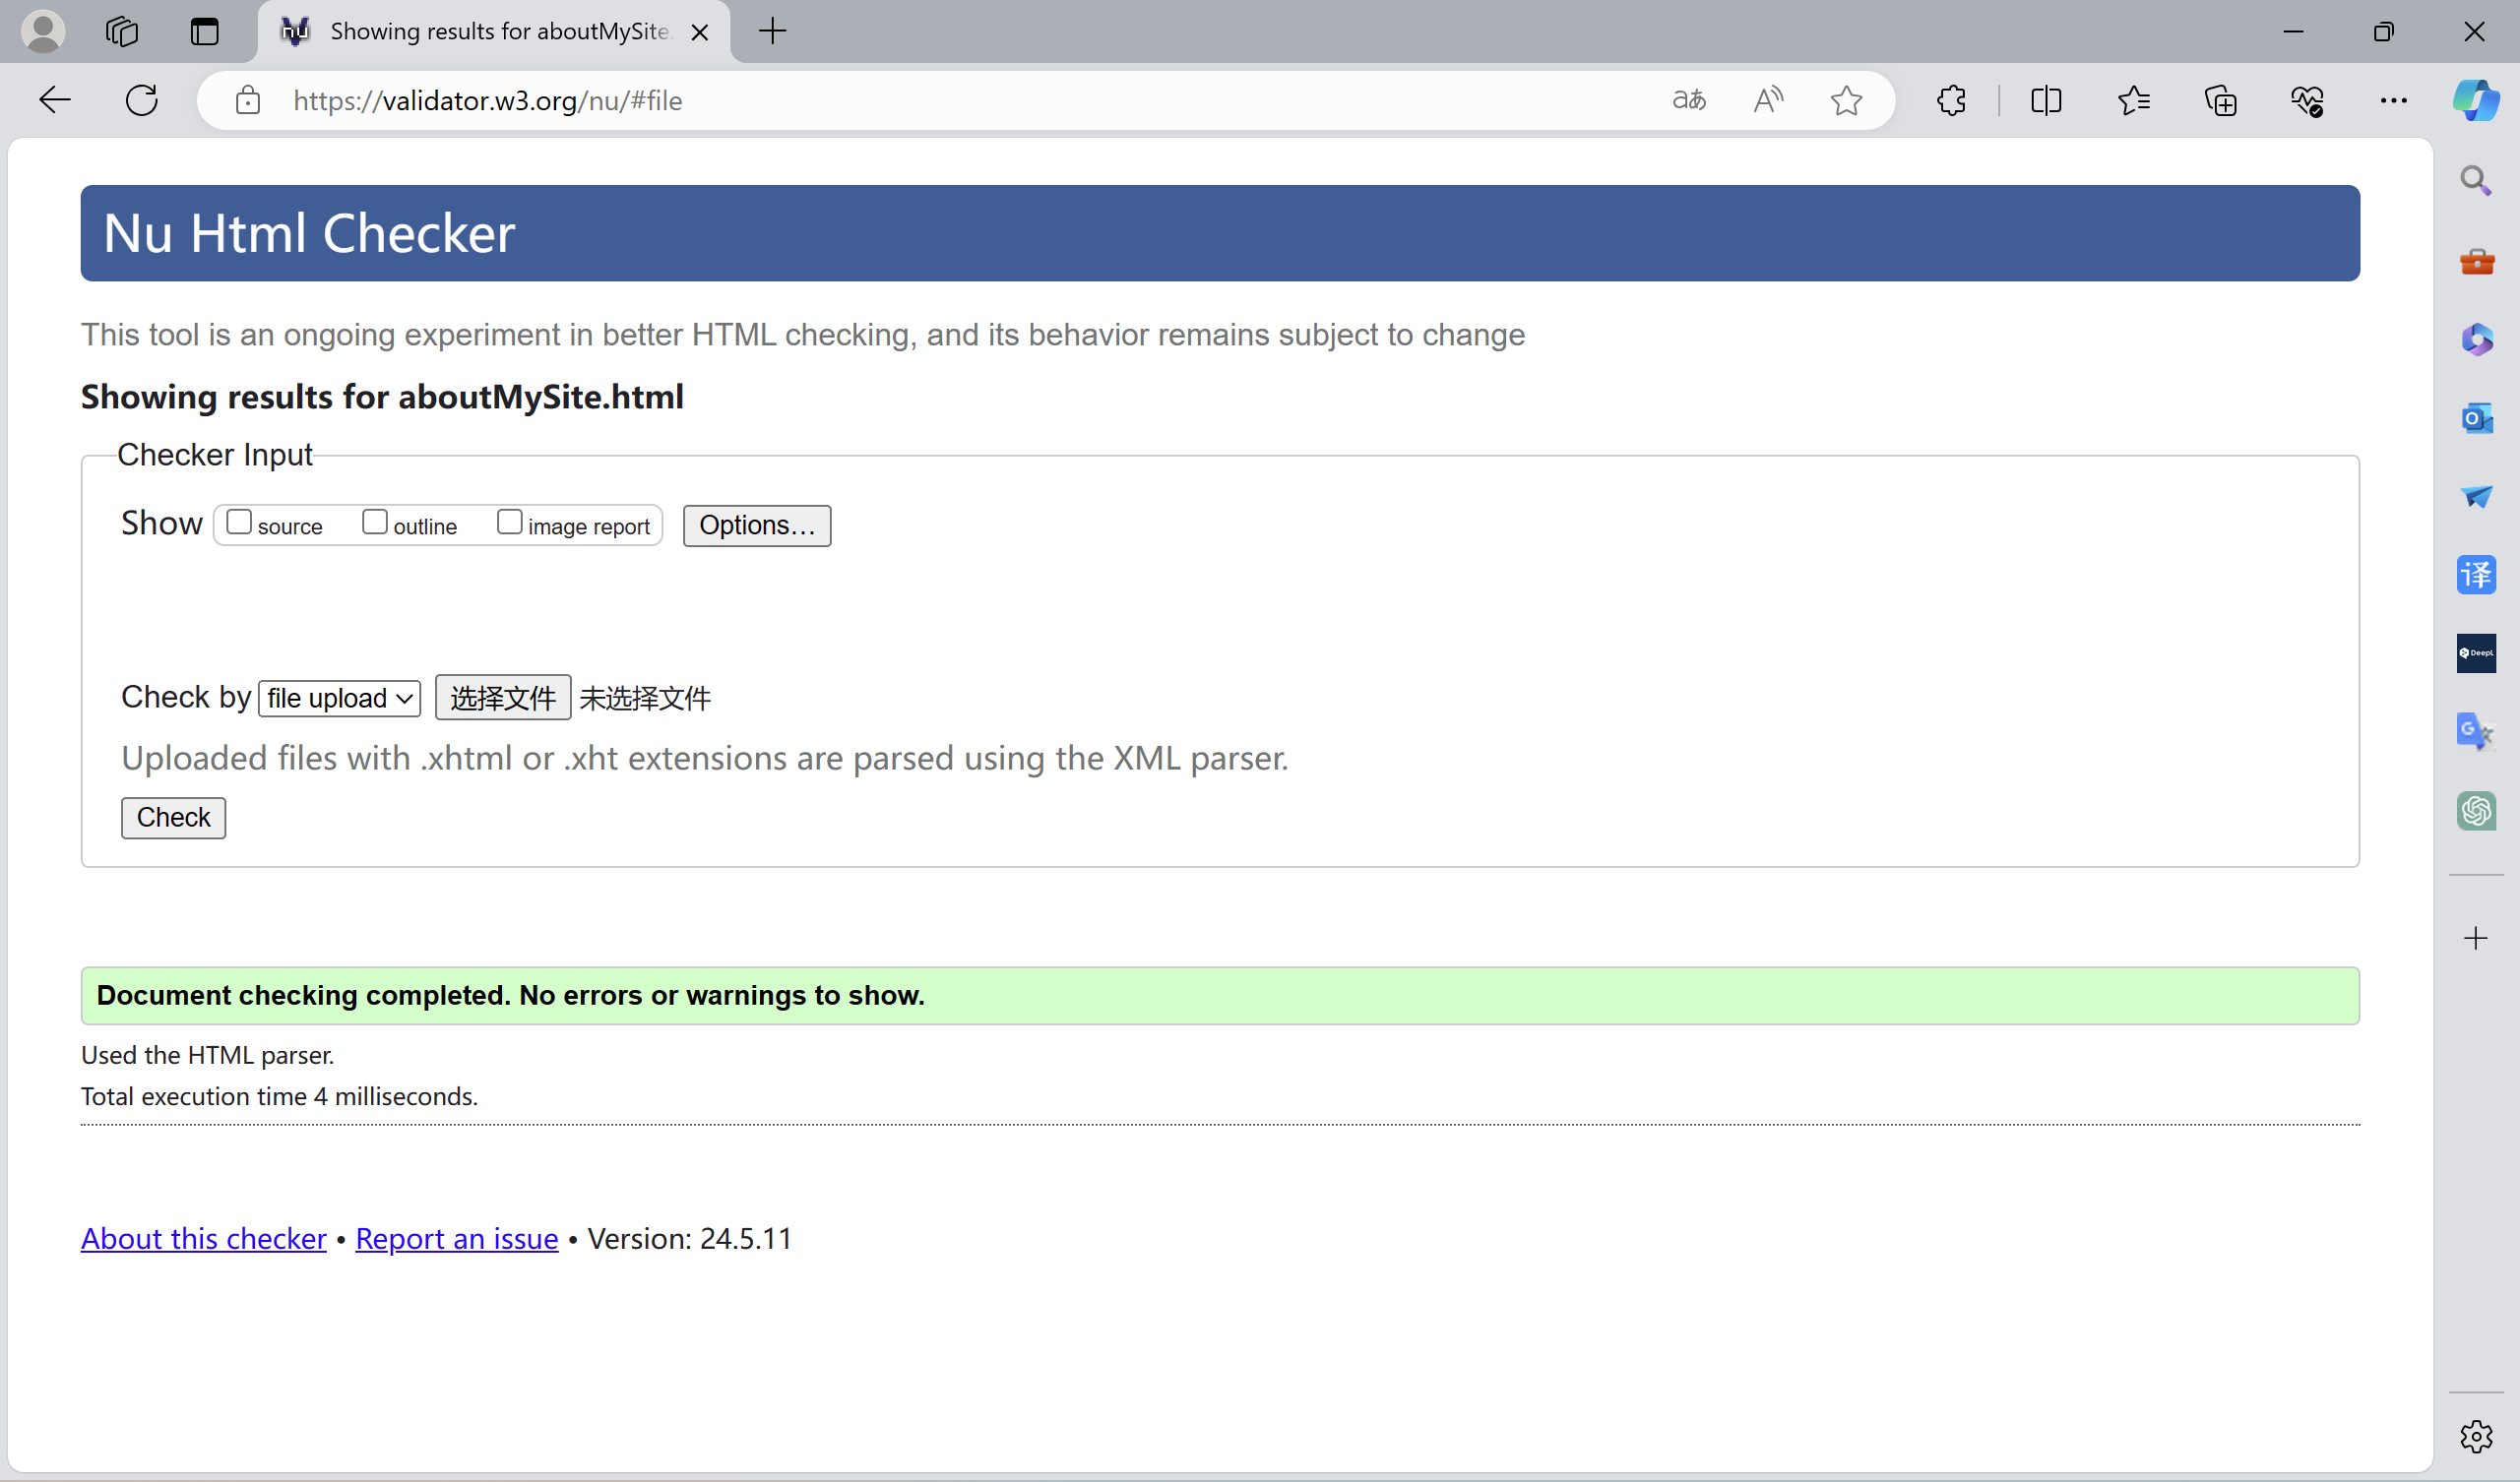2520x1482 pixels.
Task: Open the ChatGPT sidebar app
Action: (2476, 810)
